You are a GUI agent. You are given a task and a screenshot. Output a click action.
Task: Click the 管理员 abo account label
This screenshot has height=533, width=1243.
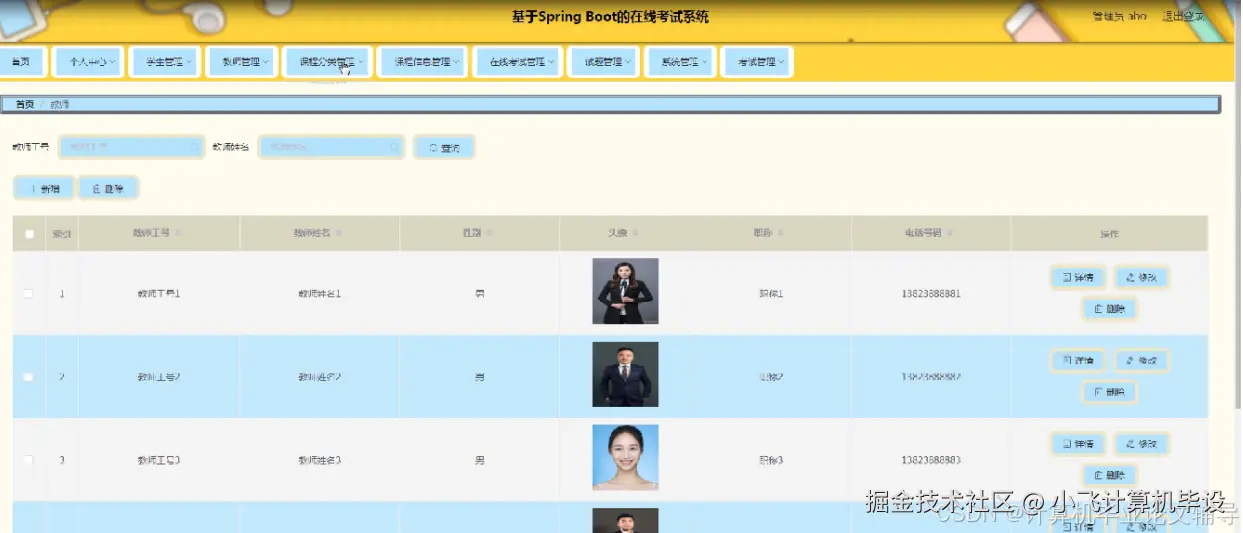point(1120,17)
